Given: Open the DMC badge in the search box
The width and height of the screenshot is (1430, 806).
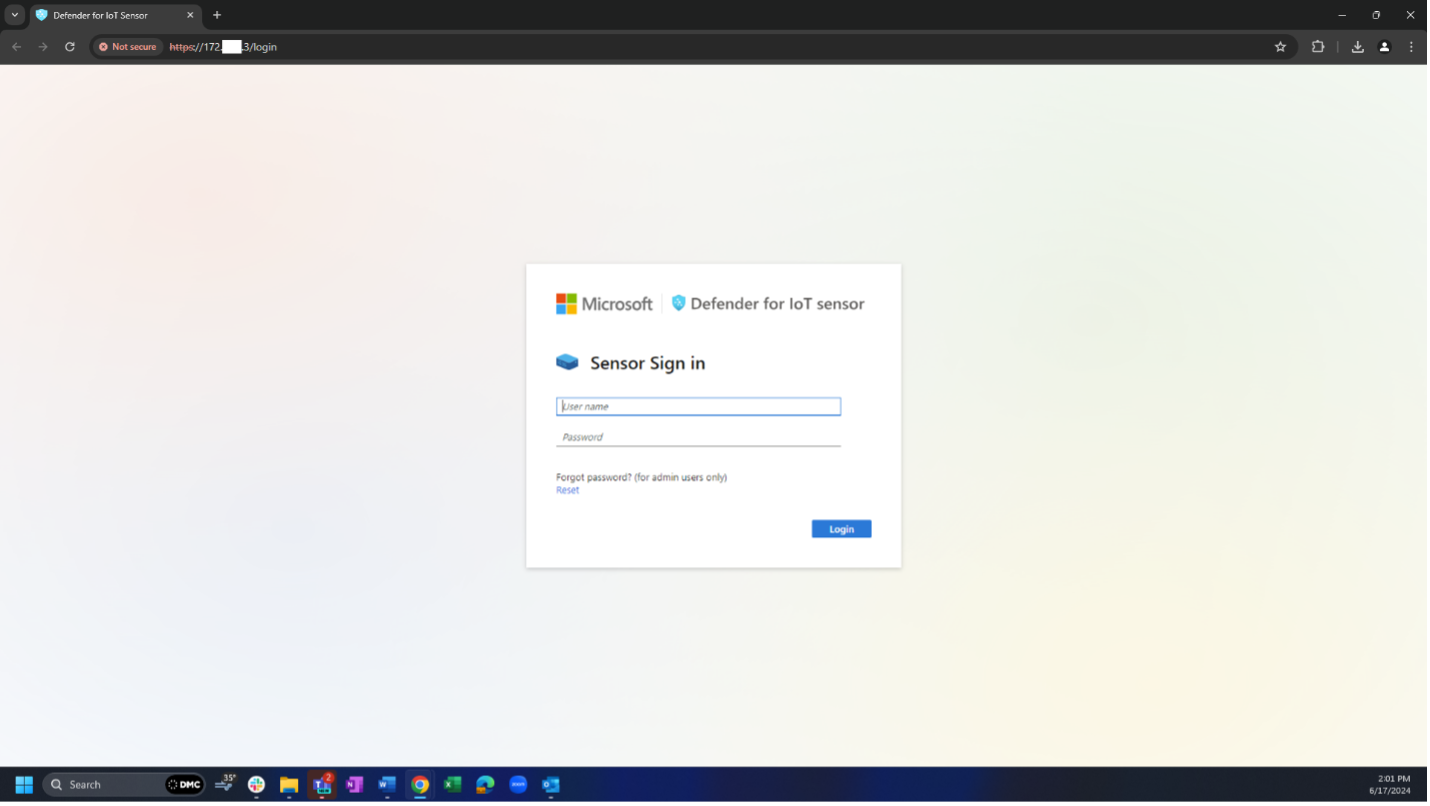Looking at the screenshot, I should click(x=185, y=785).
